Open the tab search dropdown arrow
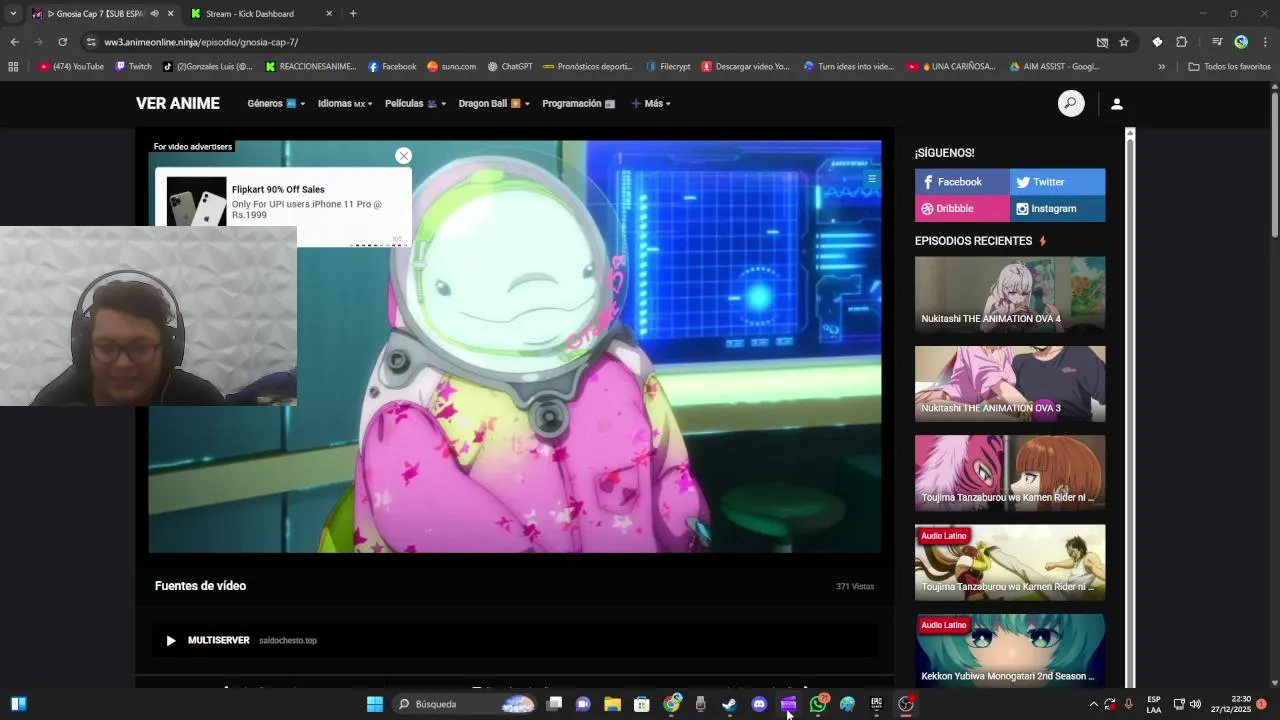 pos(13,14)
